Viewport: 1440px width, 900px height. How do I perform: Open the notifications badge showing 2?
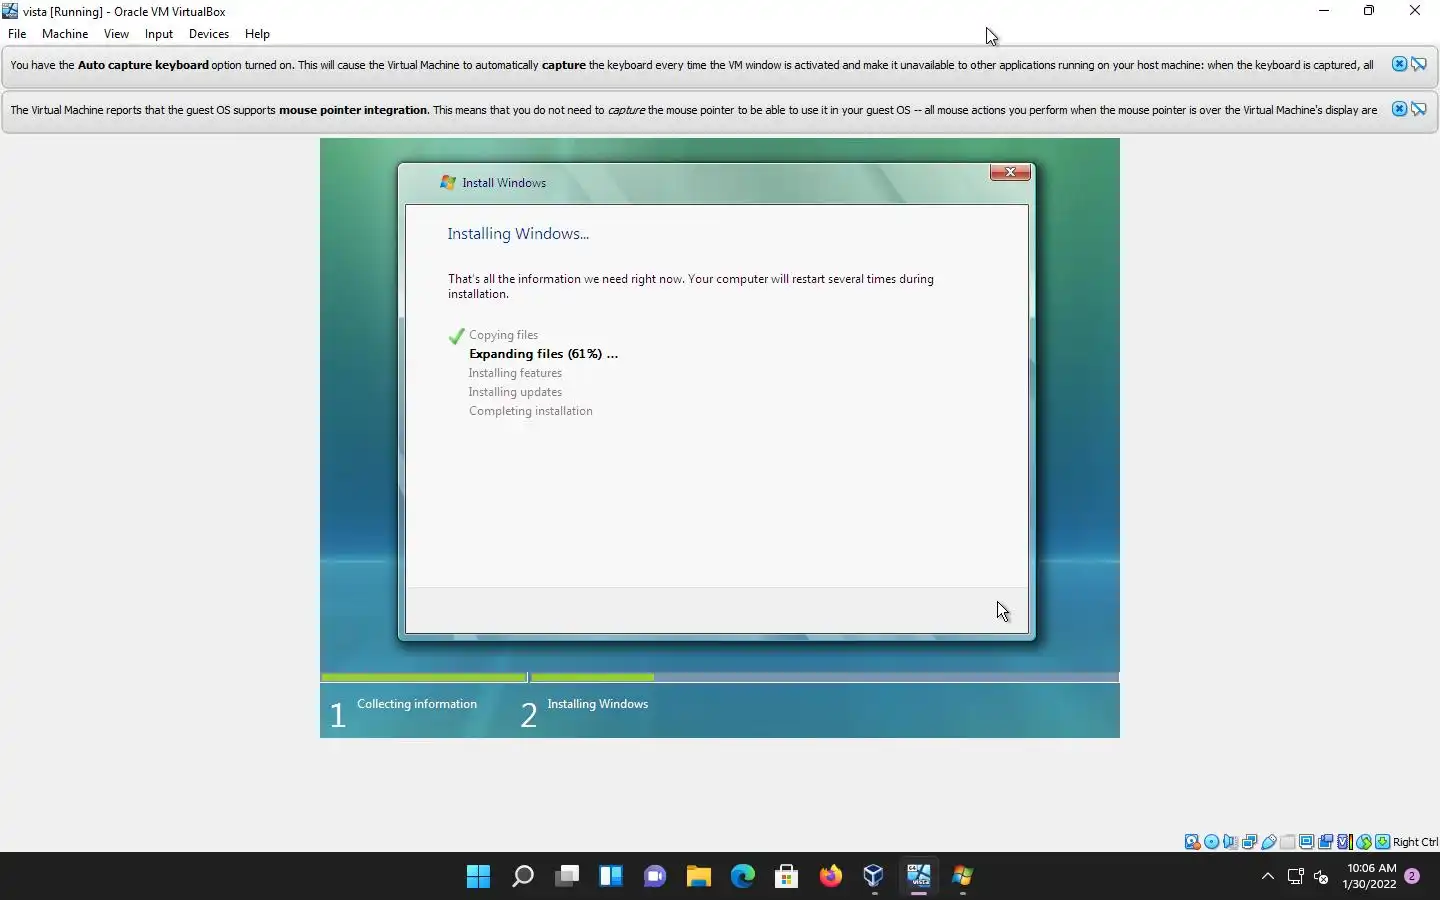(1412, 876)
